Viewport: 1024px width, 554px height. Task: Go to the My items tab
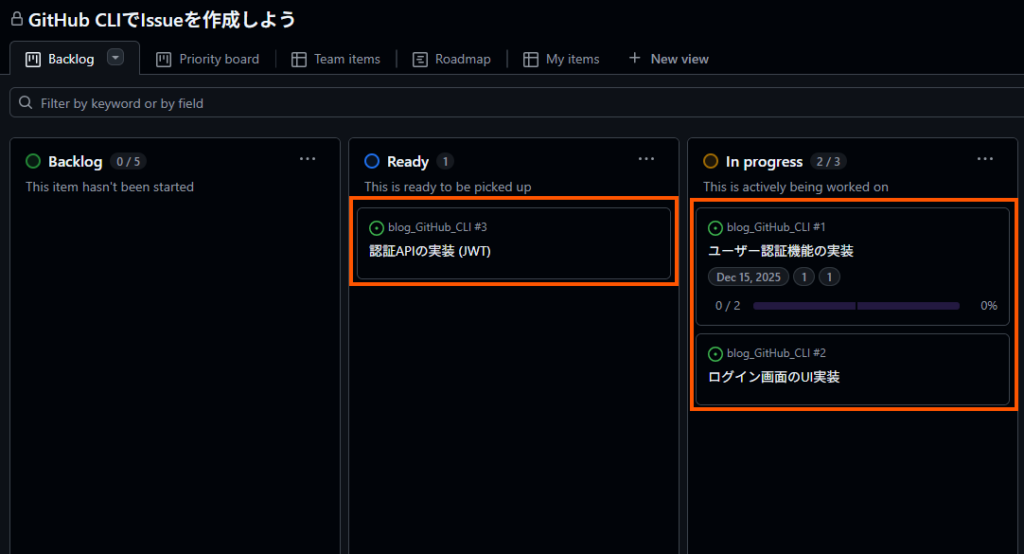point(561,59)
